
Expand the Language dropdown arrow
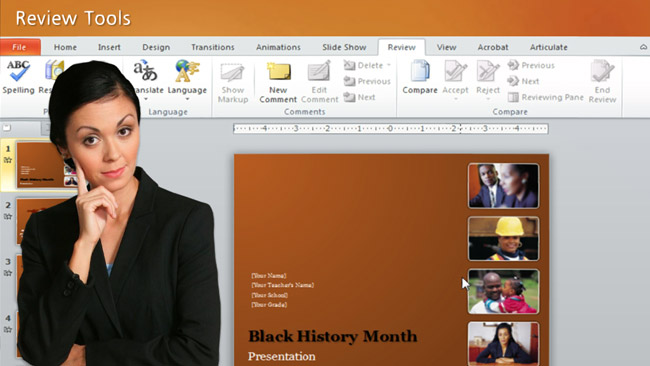point(187,99)
